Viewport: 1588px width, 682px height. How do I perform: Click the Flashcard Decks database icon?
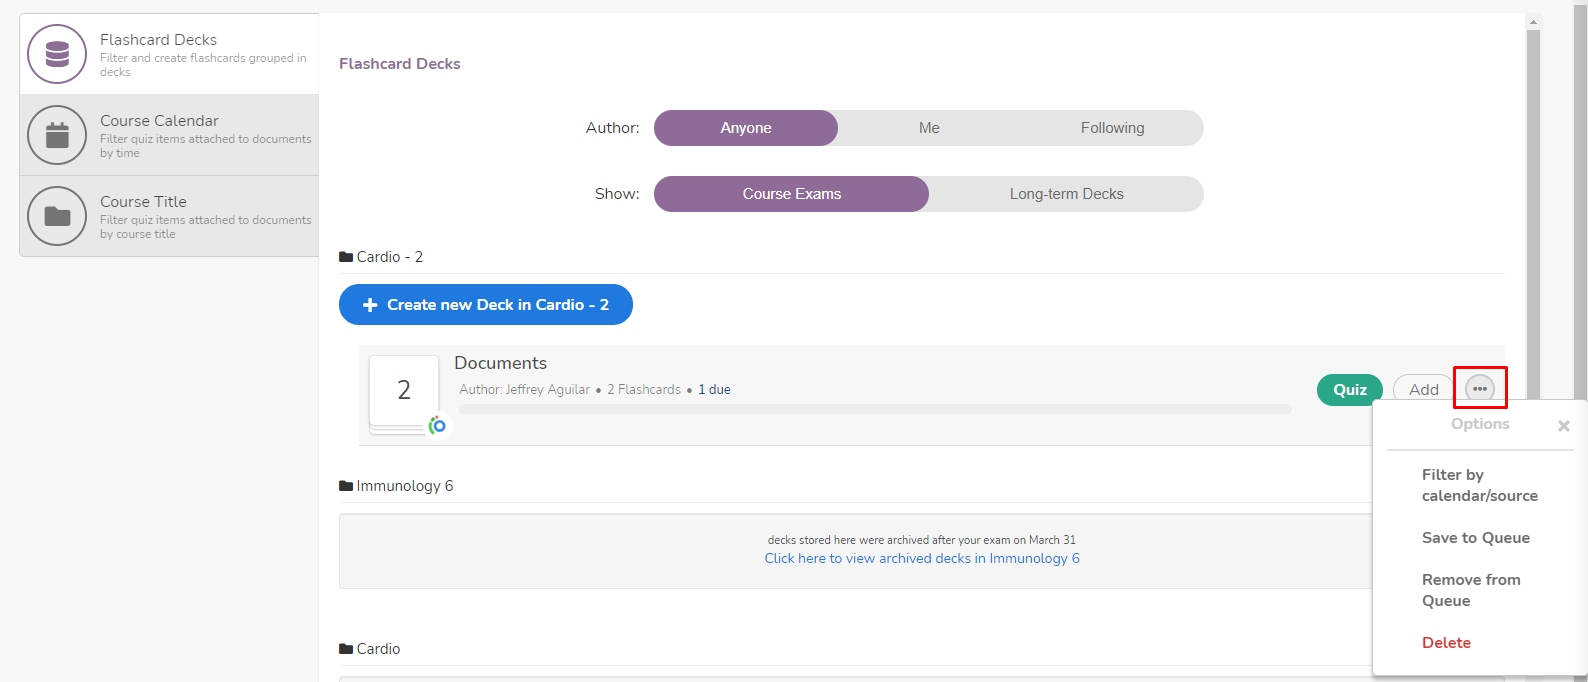coord(57,54)
